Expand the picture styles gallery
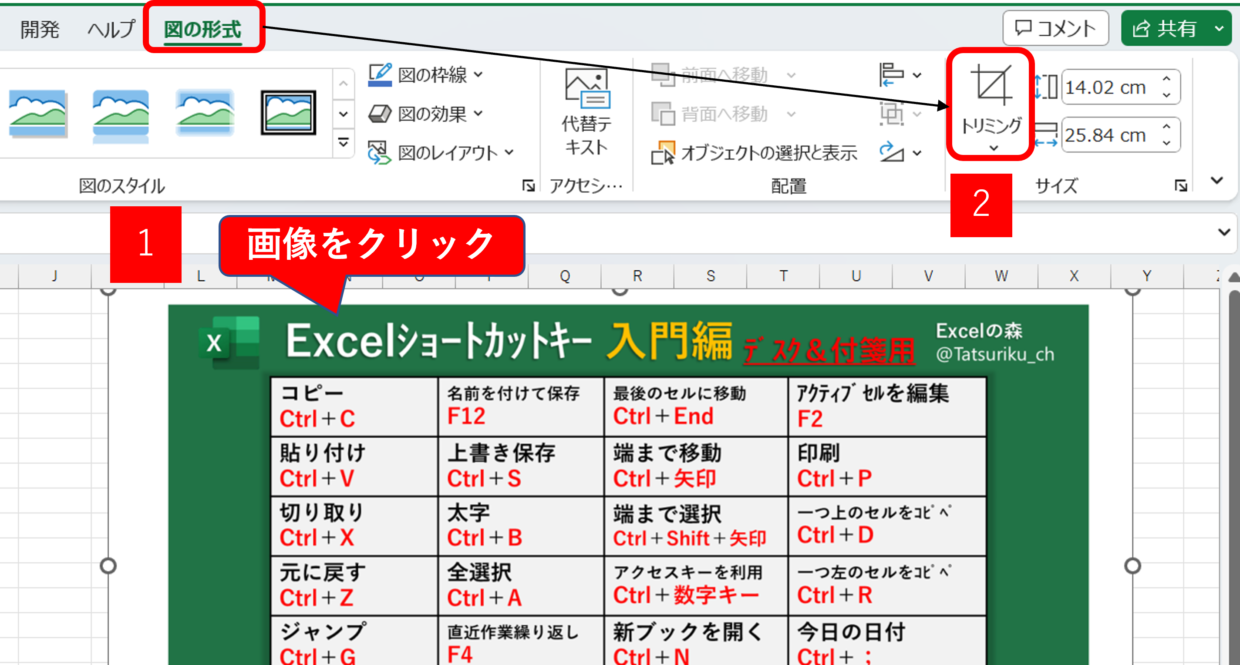The width and height of the screenshot is (1240, 665). [x=343, y=144]
